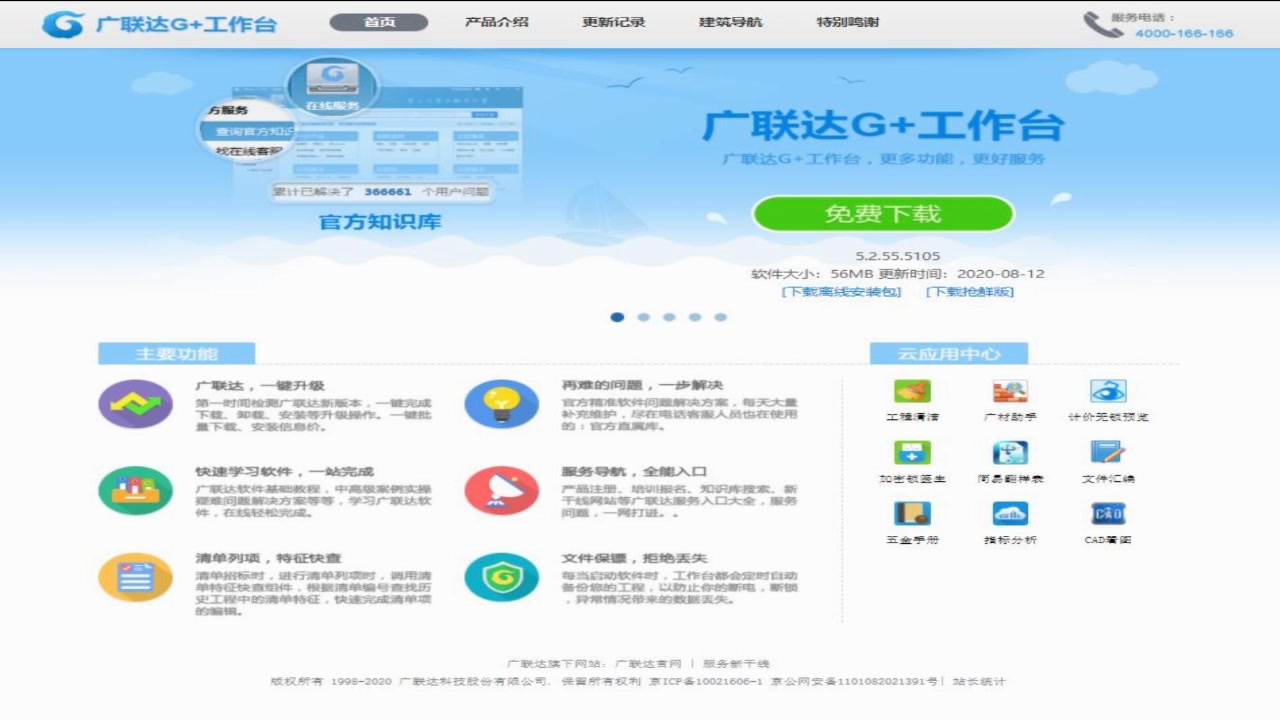The width and height of the screenshot is (1280, 720).
Task: Click the 主要功能 section header
Action: pyautogui.click(x=177, y=354)
